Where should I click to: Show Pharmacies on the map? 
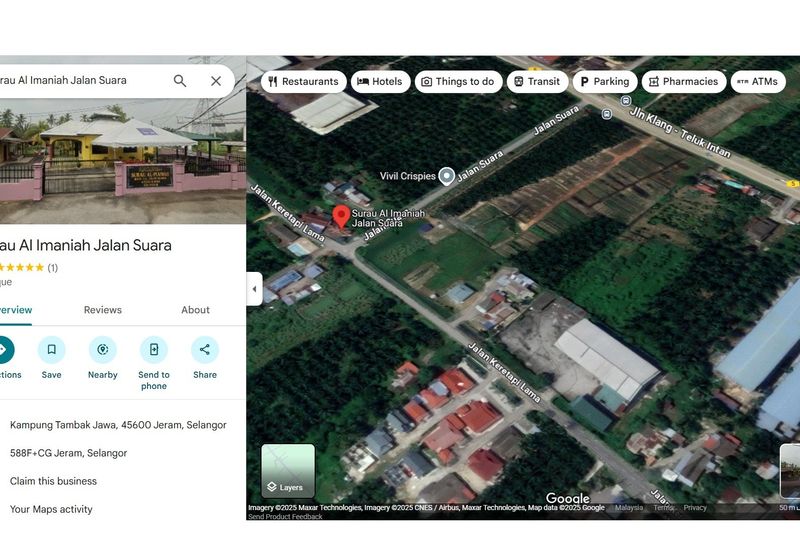click(684, 82)
